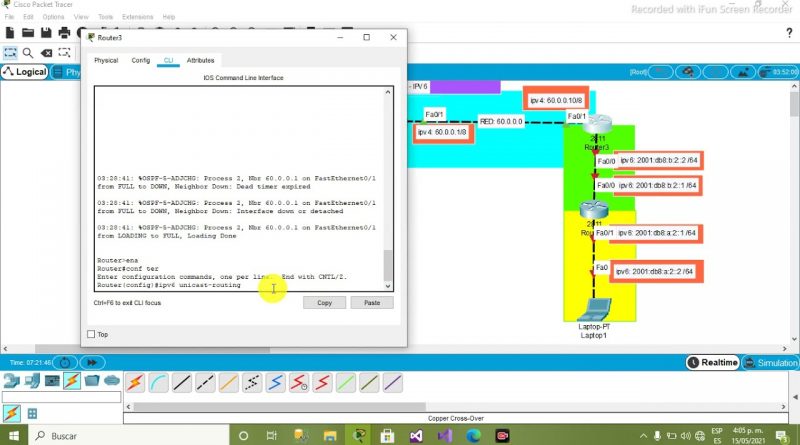Click the Viewport clock icon
Image resolution: width=800 pixels, height=445 pixels.
click(778, 72)
